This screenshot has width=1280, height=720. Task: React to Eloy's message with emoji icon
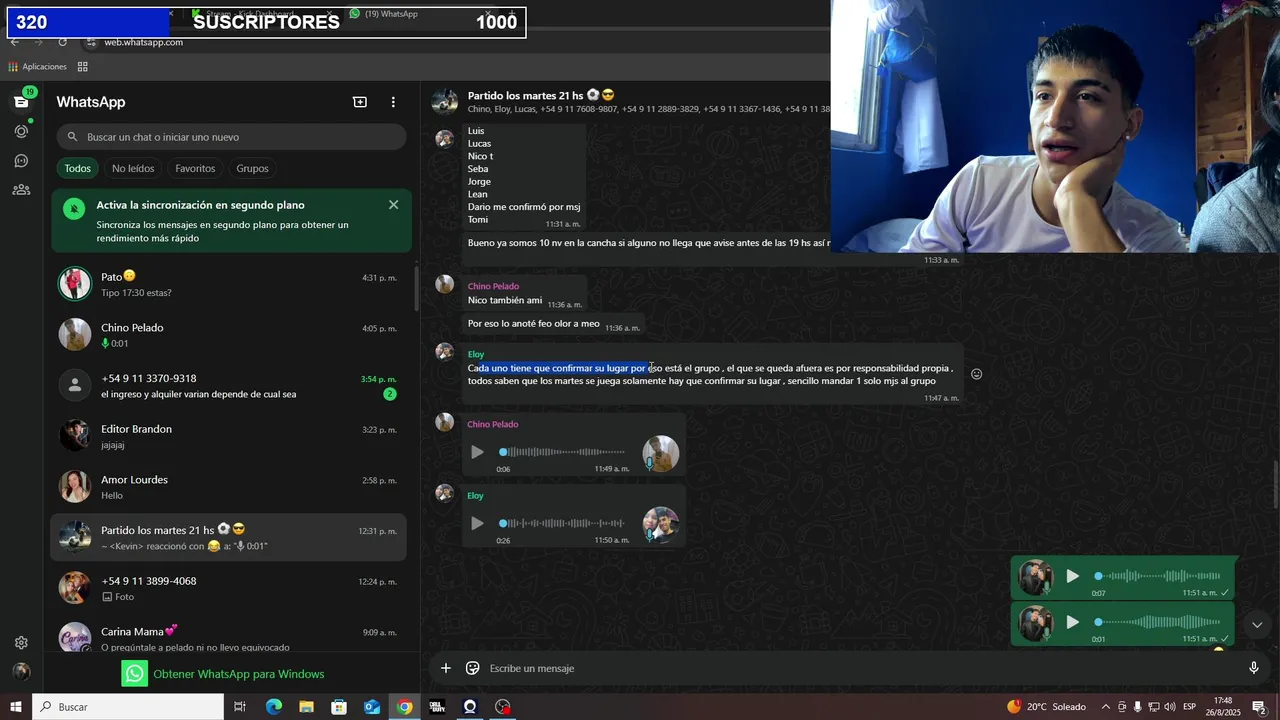click(x=977, y=374)
